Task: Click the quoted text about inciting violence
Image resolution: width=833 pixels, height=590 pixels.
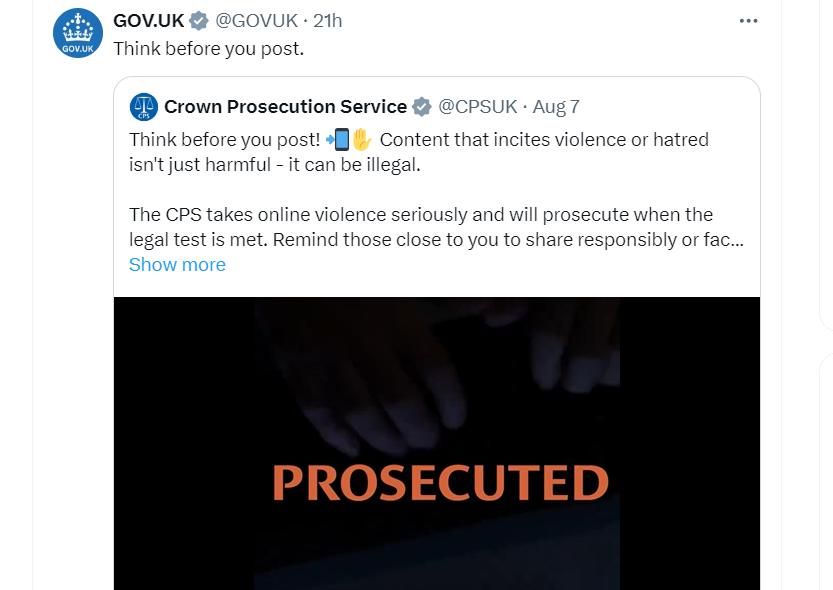Action: tap(419, 152)
